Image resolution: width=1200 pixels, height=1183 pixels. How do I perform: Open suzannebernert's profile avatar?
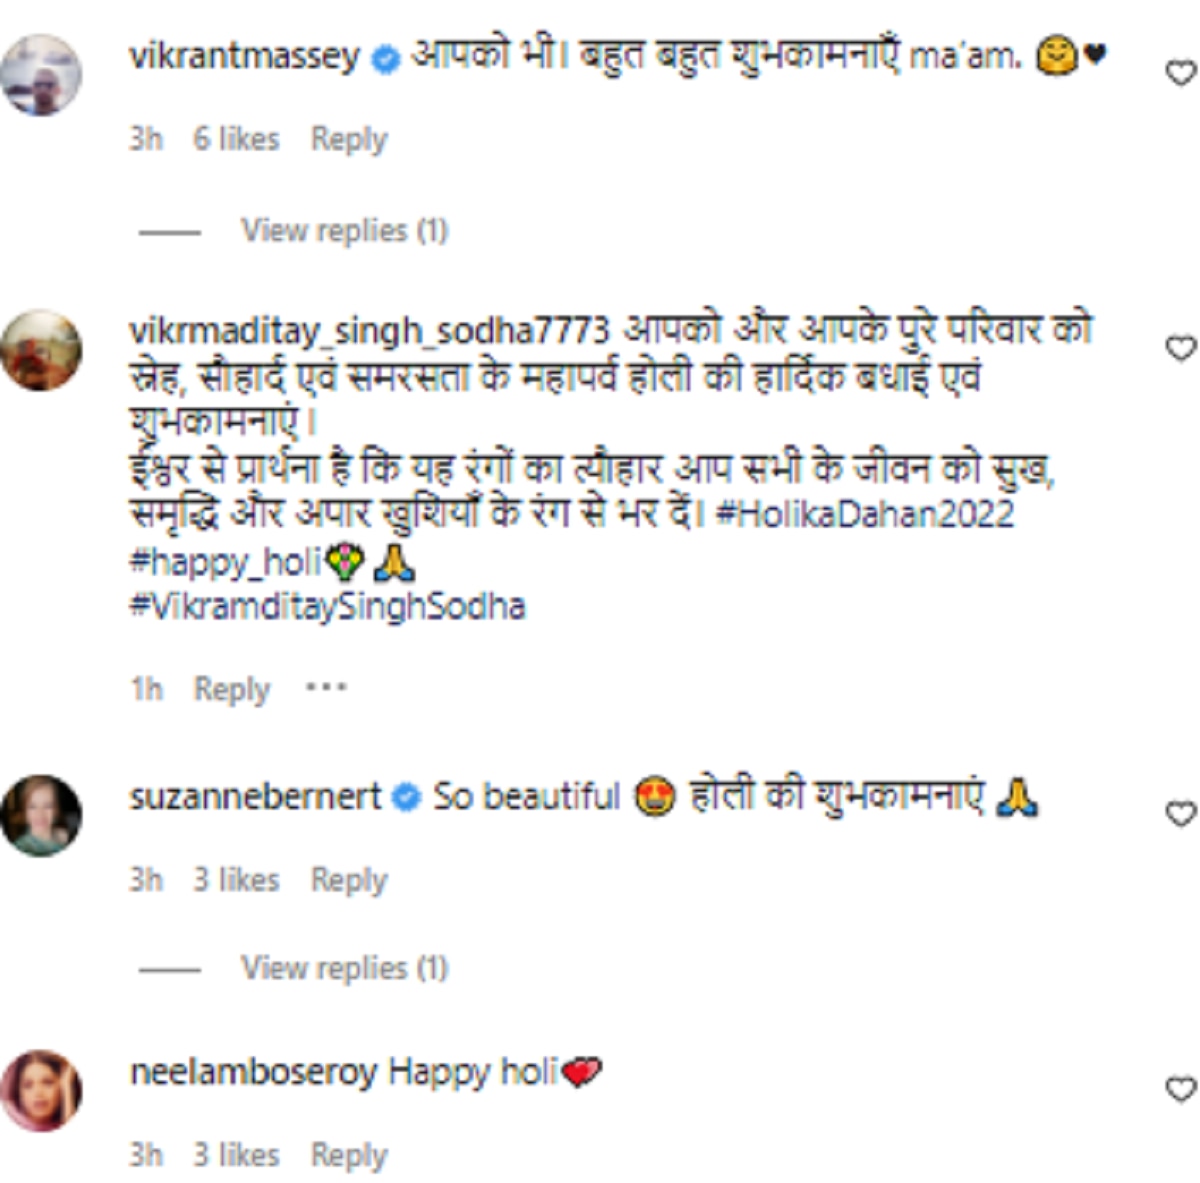pos(41,814)
